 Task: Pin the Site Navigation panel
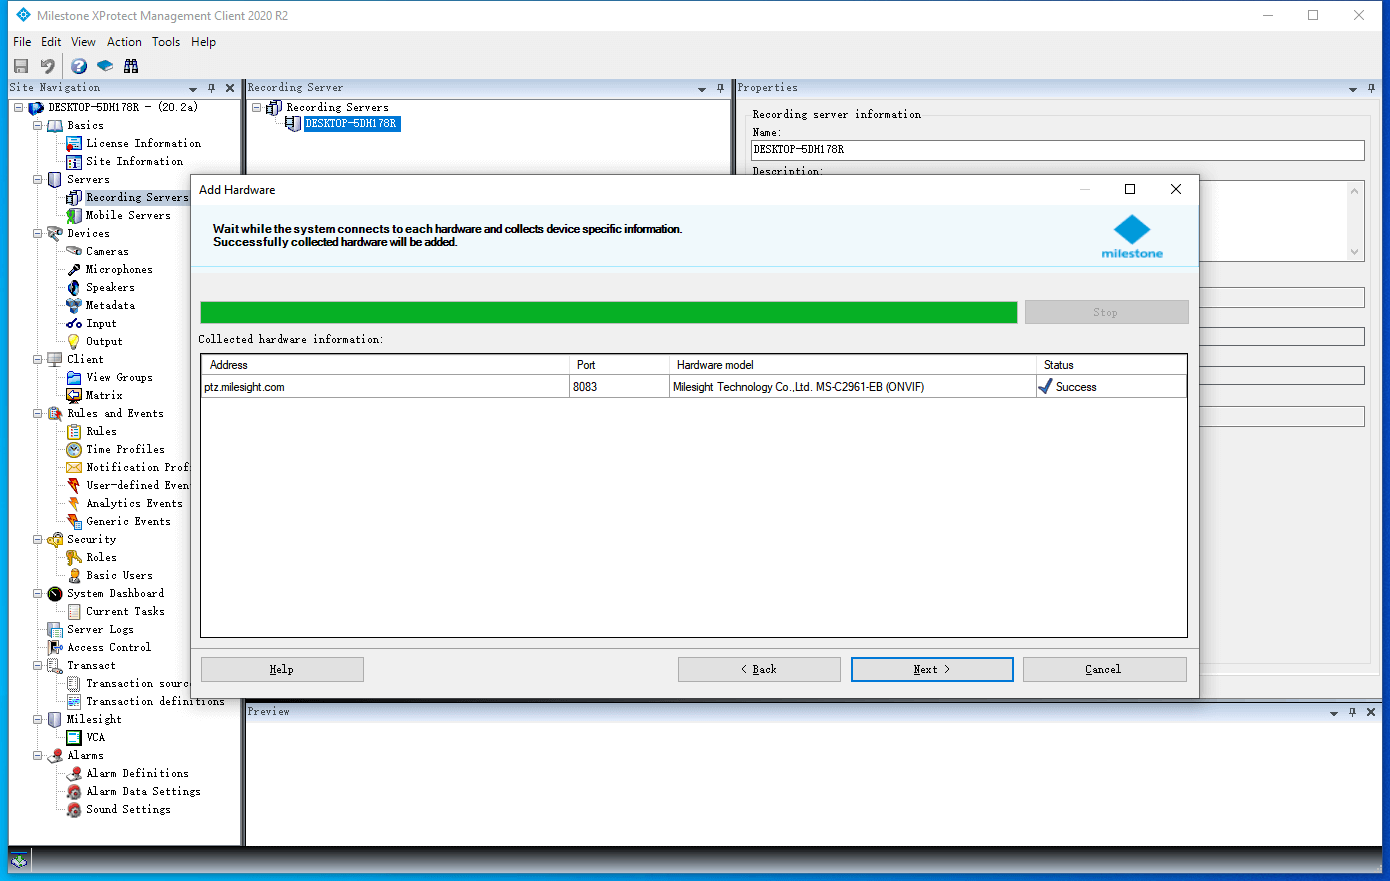tap(211, 88)
